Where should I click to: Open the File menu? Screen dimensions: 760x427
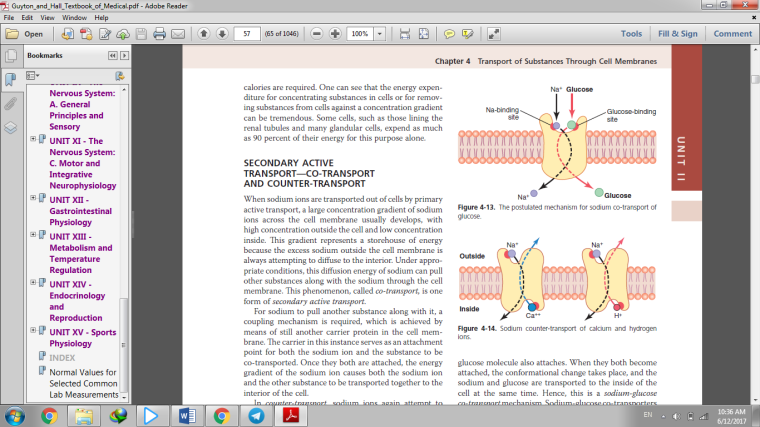(x=9, y=18)
